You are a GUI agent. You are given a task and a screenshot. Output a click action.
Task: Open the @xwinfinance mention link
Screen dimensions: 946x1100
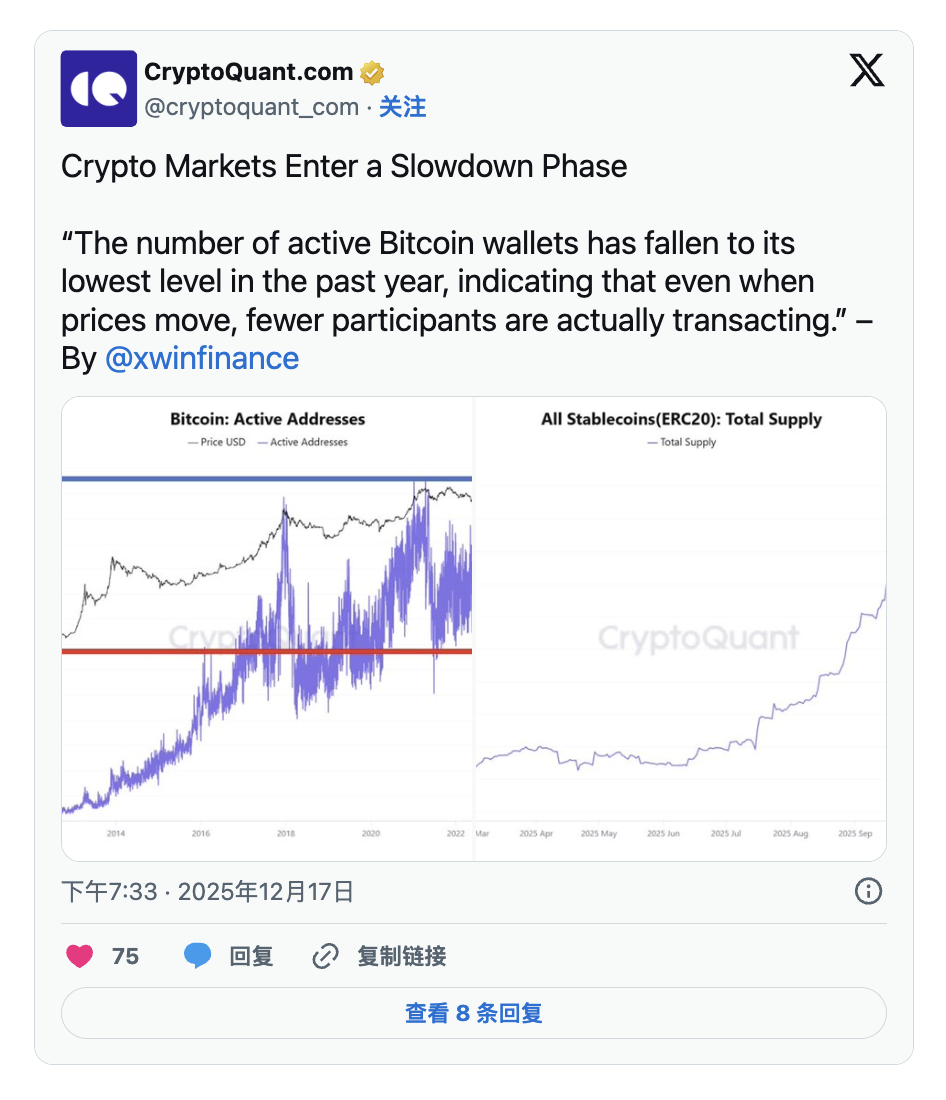(201, 358)
